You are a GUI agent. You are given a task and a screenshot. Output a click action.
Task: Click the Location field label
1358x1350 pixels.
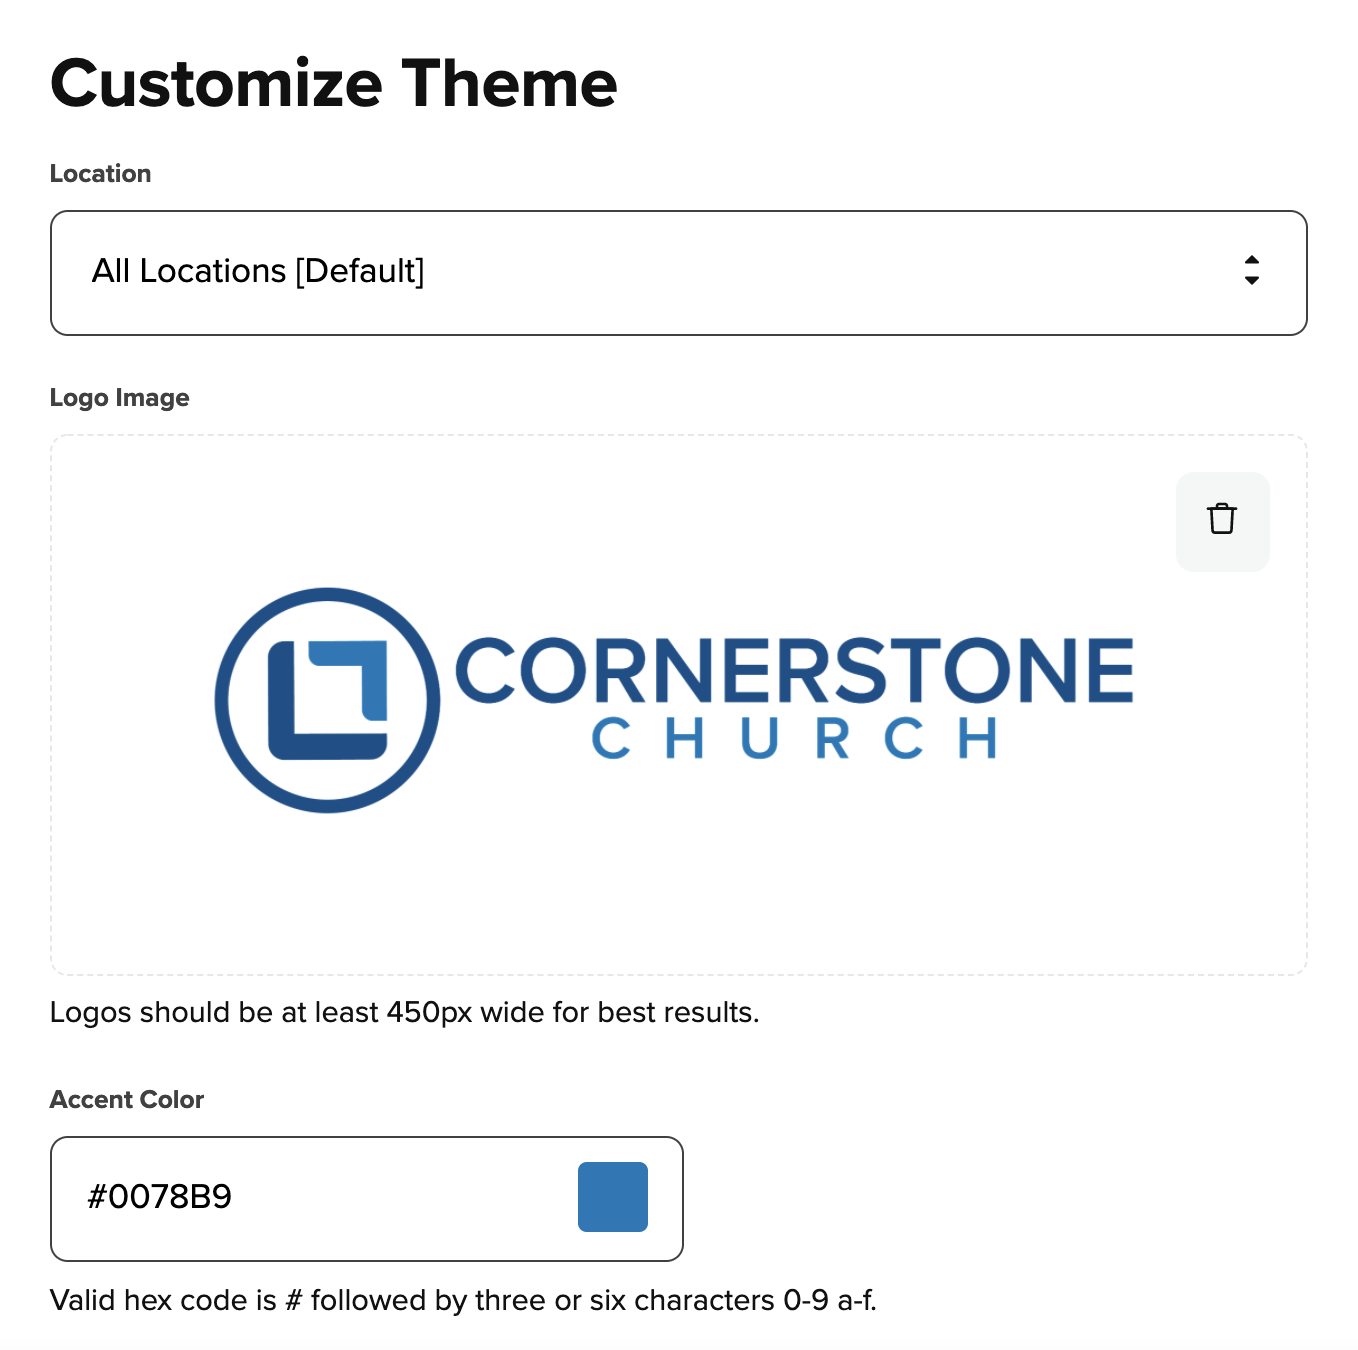(100, 174)
